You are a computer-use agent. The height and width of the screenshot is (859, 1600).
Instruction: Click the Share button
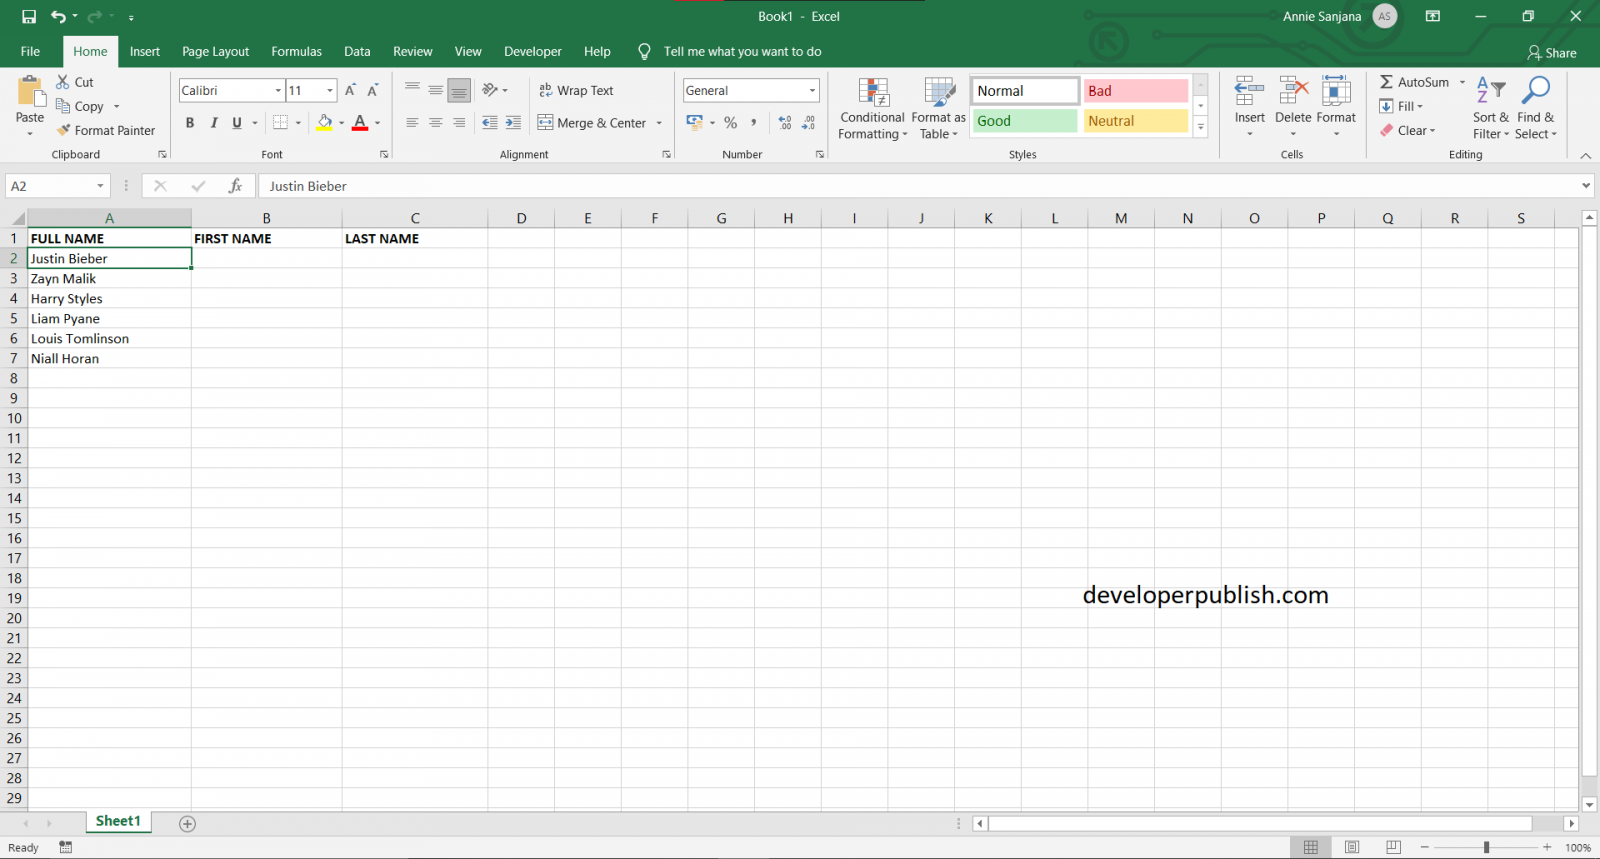(1552, 53)
